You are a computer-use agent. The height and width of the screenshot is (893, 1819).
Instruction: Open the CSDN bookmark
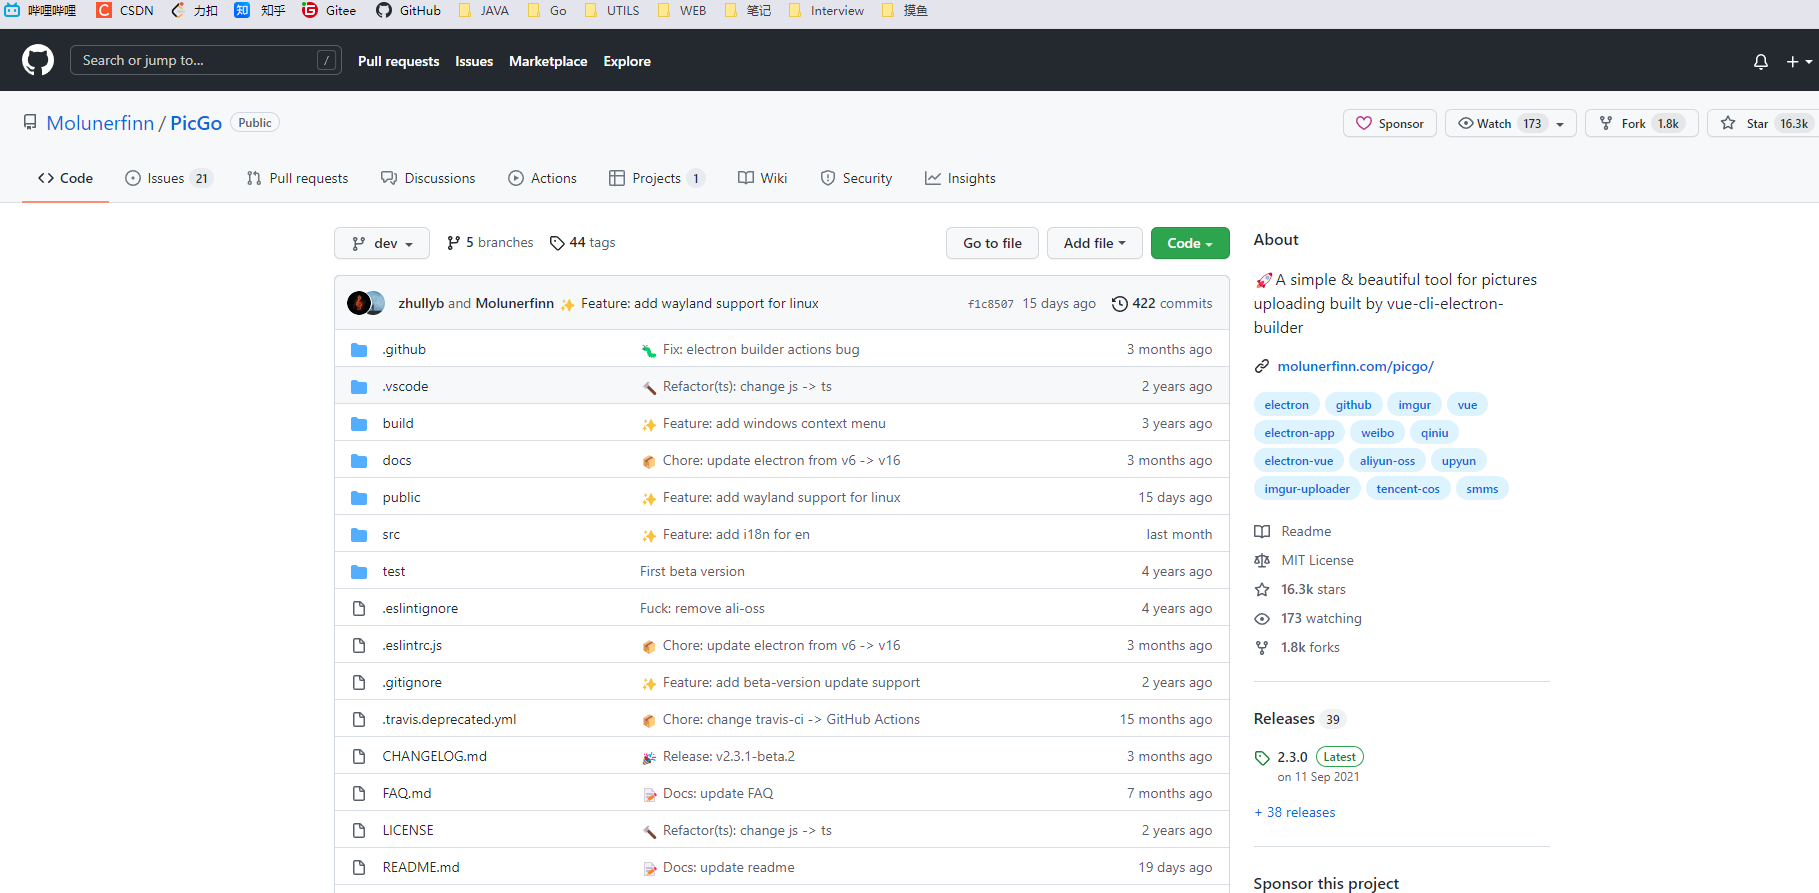(126, 10)
